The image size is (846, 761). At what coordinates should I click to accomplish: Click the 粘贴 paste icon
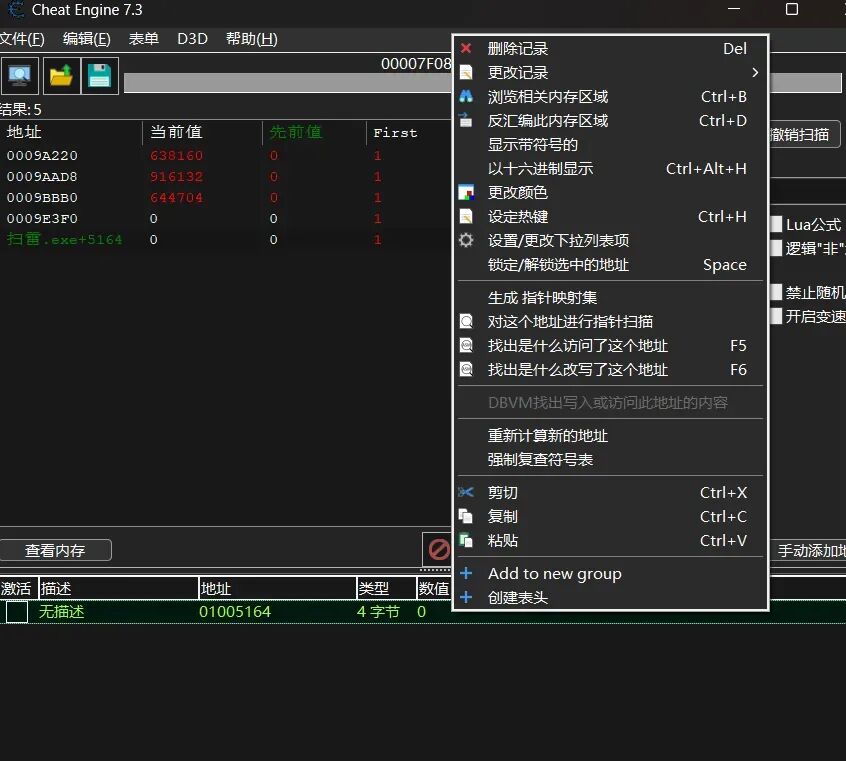(x=465, y=540)
